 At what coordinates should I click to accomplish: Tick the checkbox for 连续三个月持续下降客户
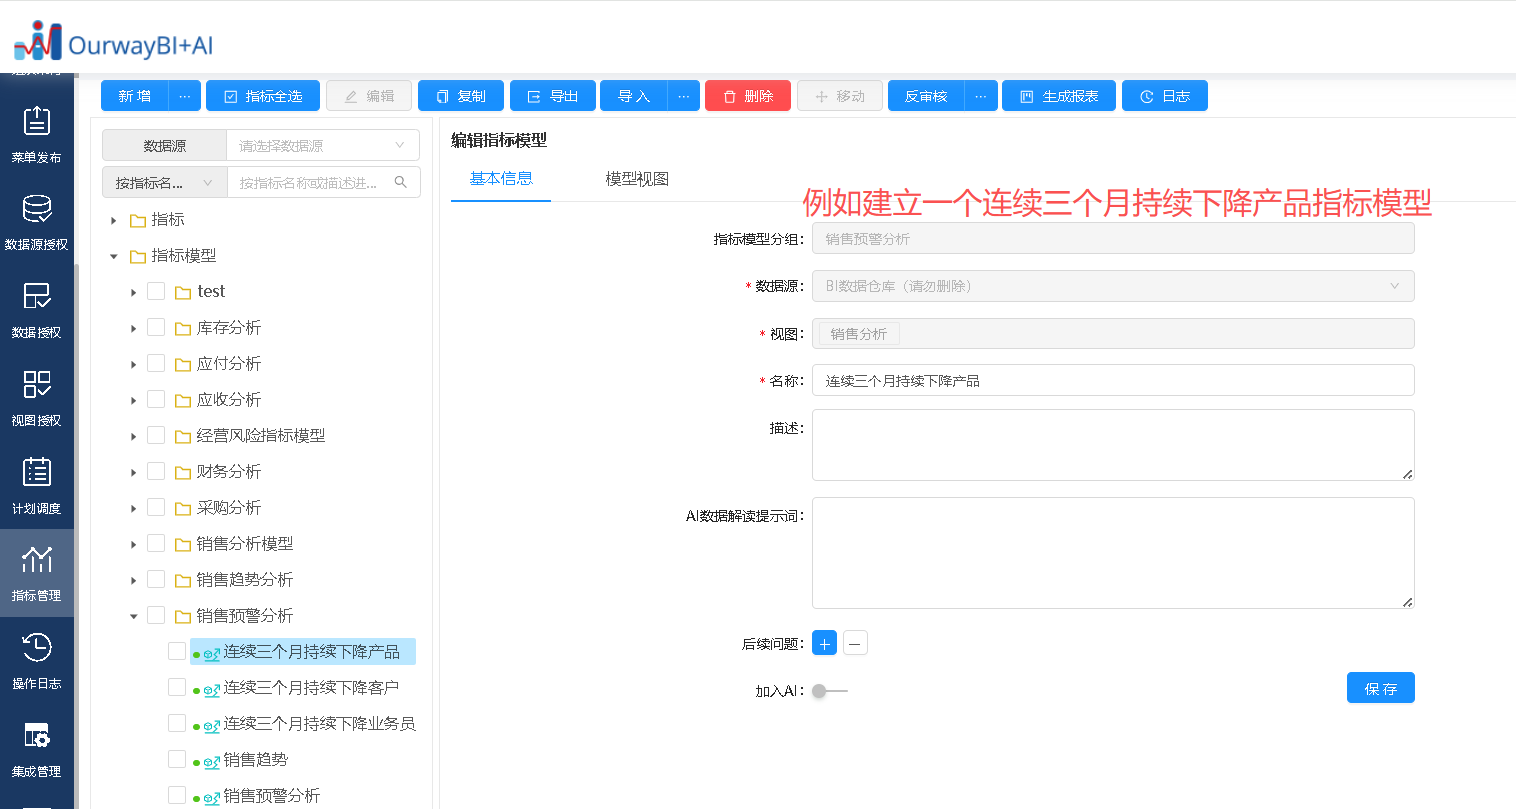pyautogui.click(x=177, y=687)
